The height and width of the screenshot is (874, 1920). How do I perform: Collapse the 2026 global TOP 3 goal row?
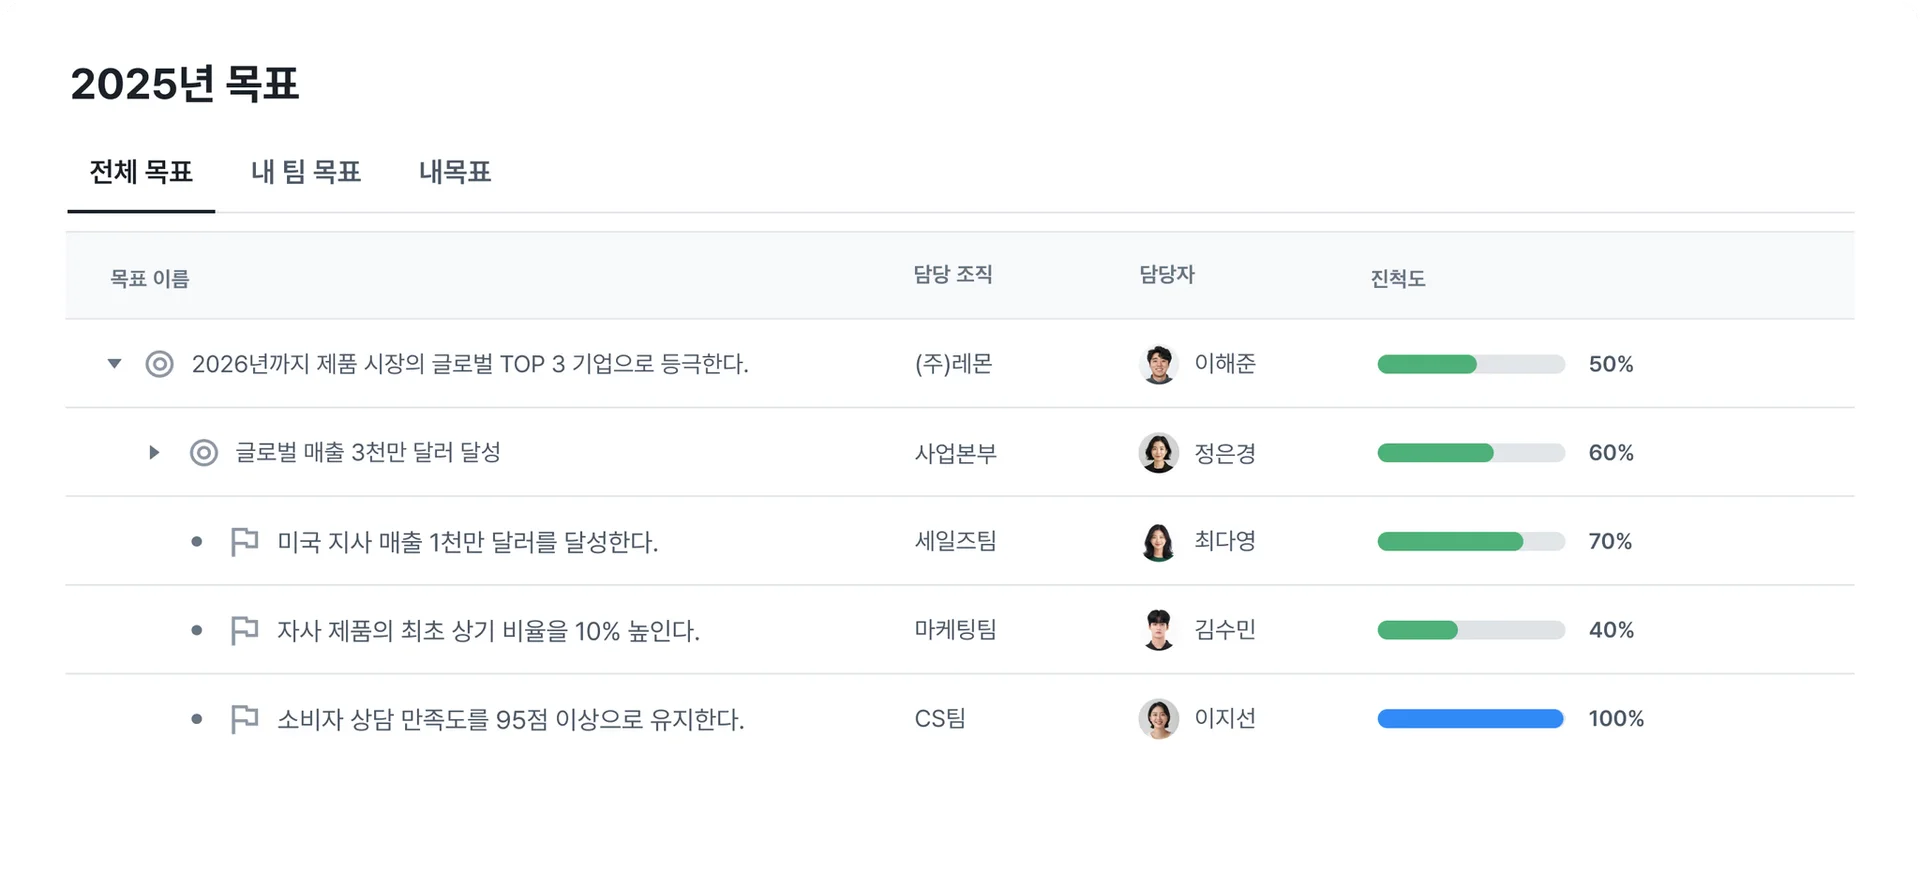115,364
